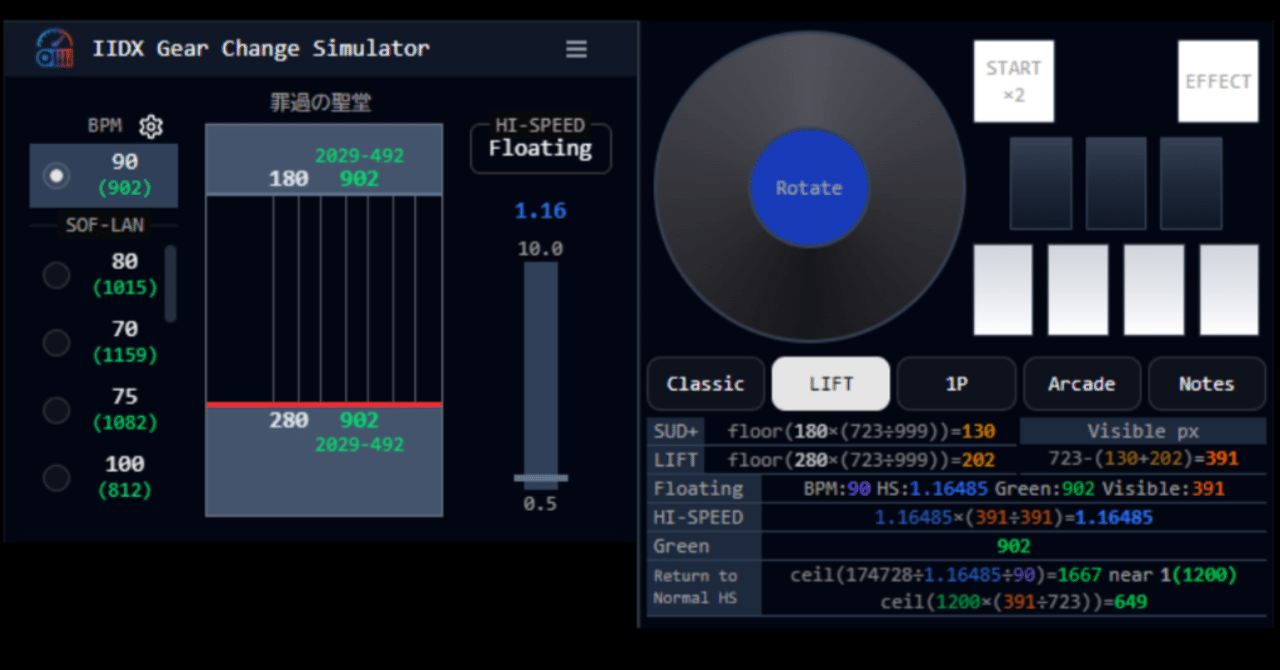This screenshot has width=1280, height=670.
Task: Click the slider min label 0.5
Action: point(541,504)
